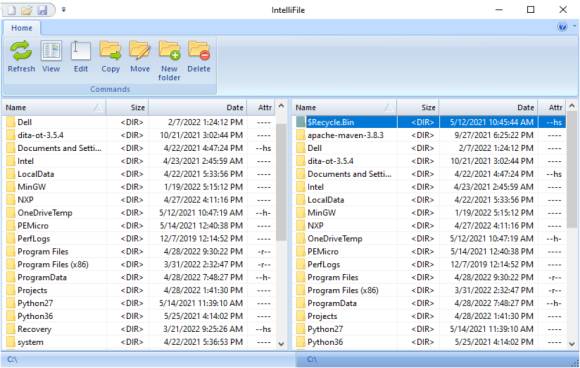580x368 pixels.
Task: Select Recovery folder in left pane
Action: [140, 329]
